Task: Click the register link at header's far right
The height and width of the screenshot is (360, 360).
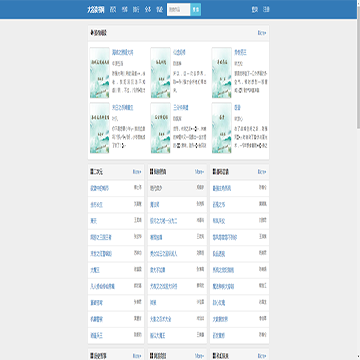Action: click(x=266, y=10)
